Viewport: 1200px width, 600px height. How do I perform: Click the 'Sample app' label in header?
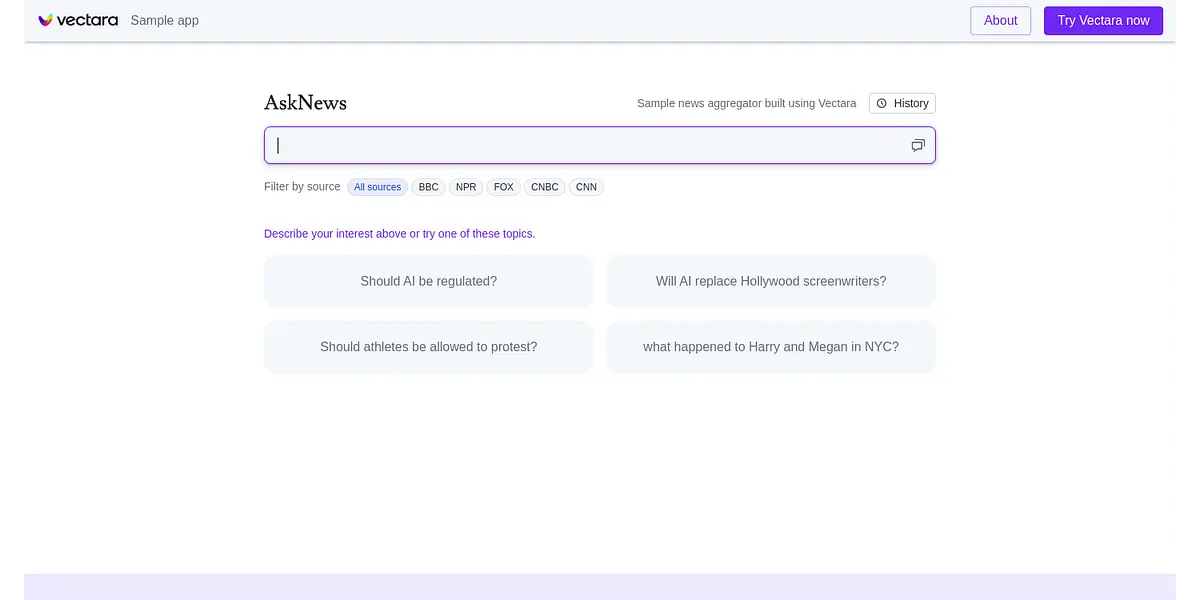(x=164, y=20)
